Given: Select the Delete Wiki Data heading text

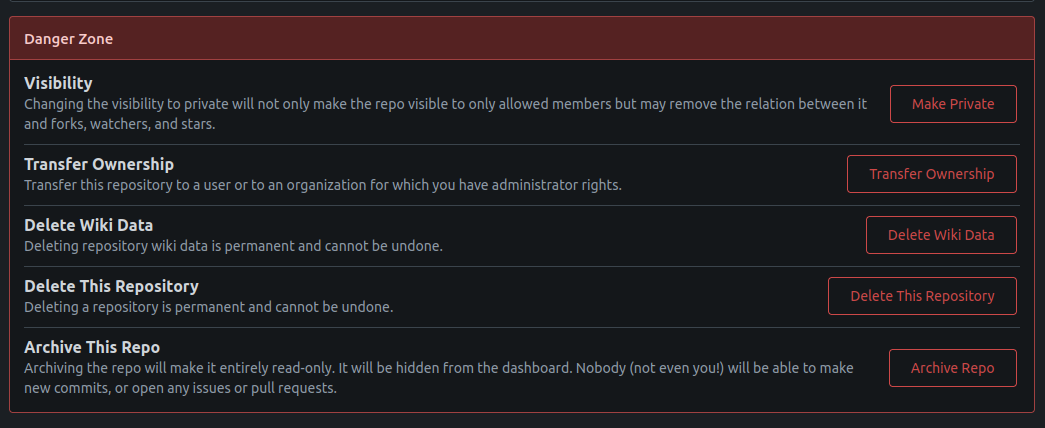Looking at the screenshot, I should tap(88, 225).
